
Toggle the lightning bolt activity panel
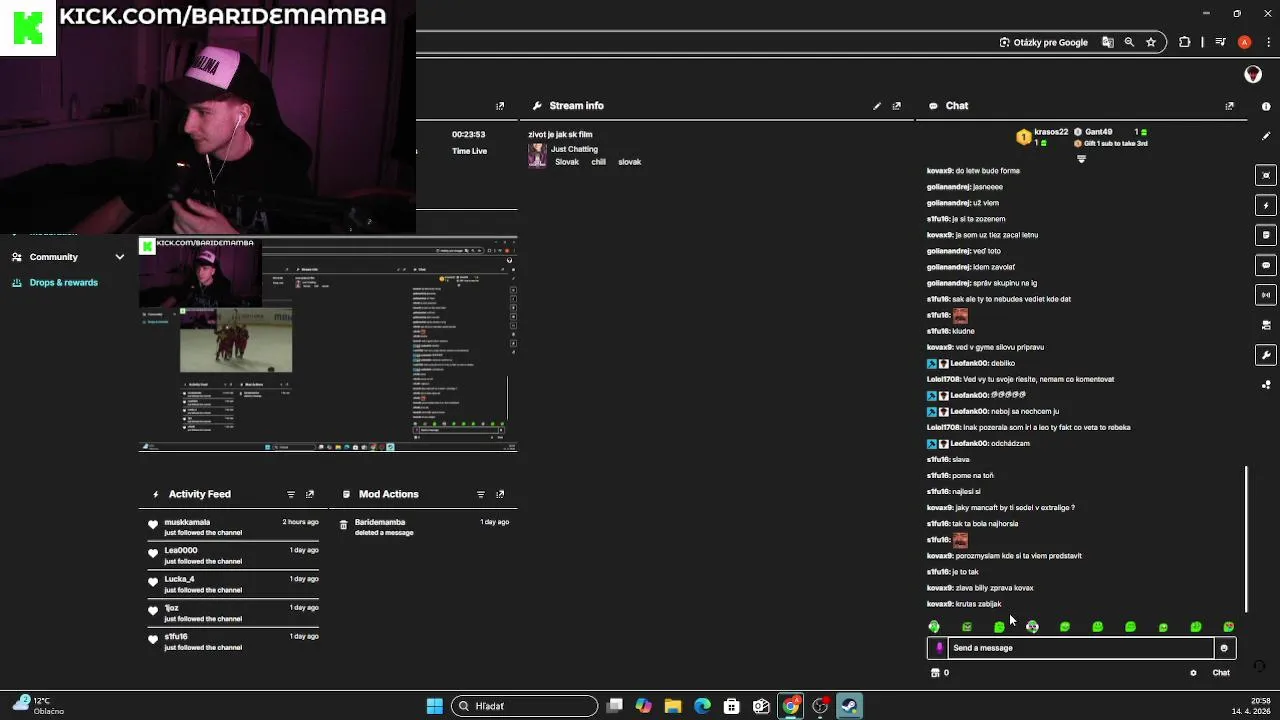click(1266, 205)
